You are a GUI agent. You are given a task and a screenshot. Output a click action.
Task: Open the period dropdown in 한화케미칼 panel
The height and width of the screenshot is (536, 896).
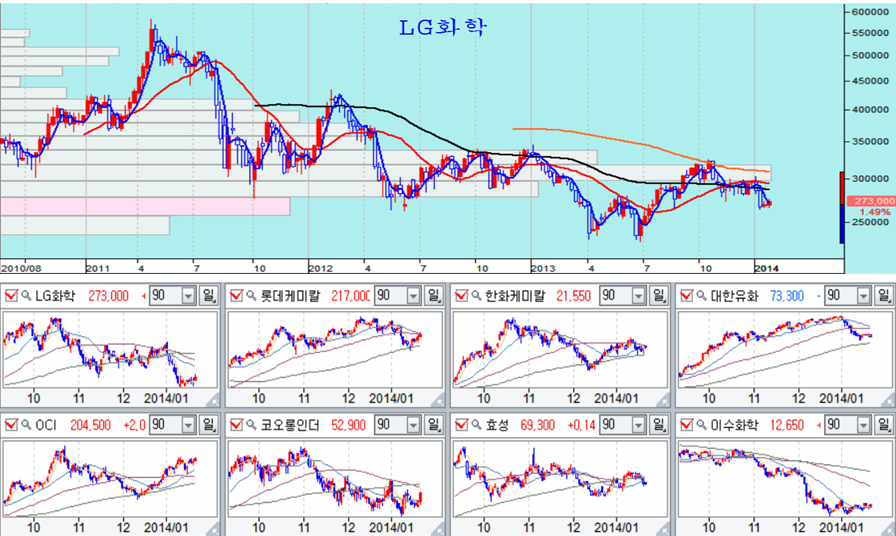tap(639, 296)
